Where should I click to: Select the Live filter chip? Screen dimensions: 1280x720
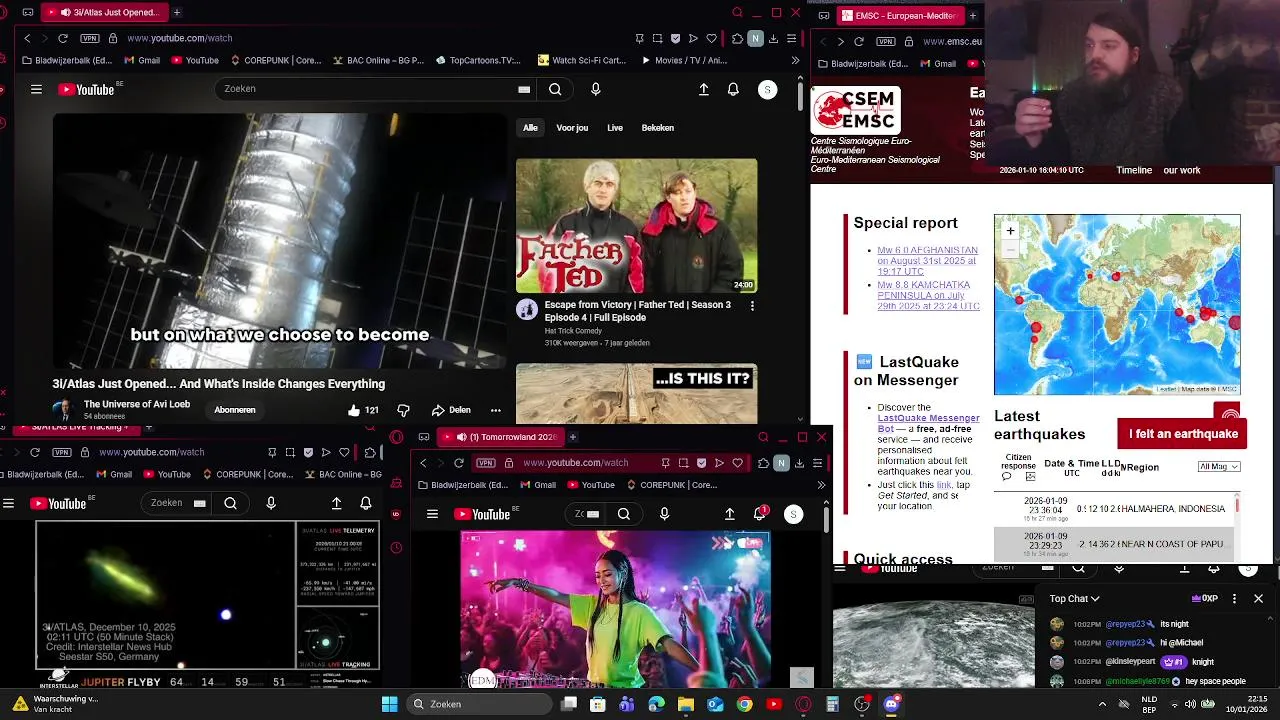(x=615, y=128)
